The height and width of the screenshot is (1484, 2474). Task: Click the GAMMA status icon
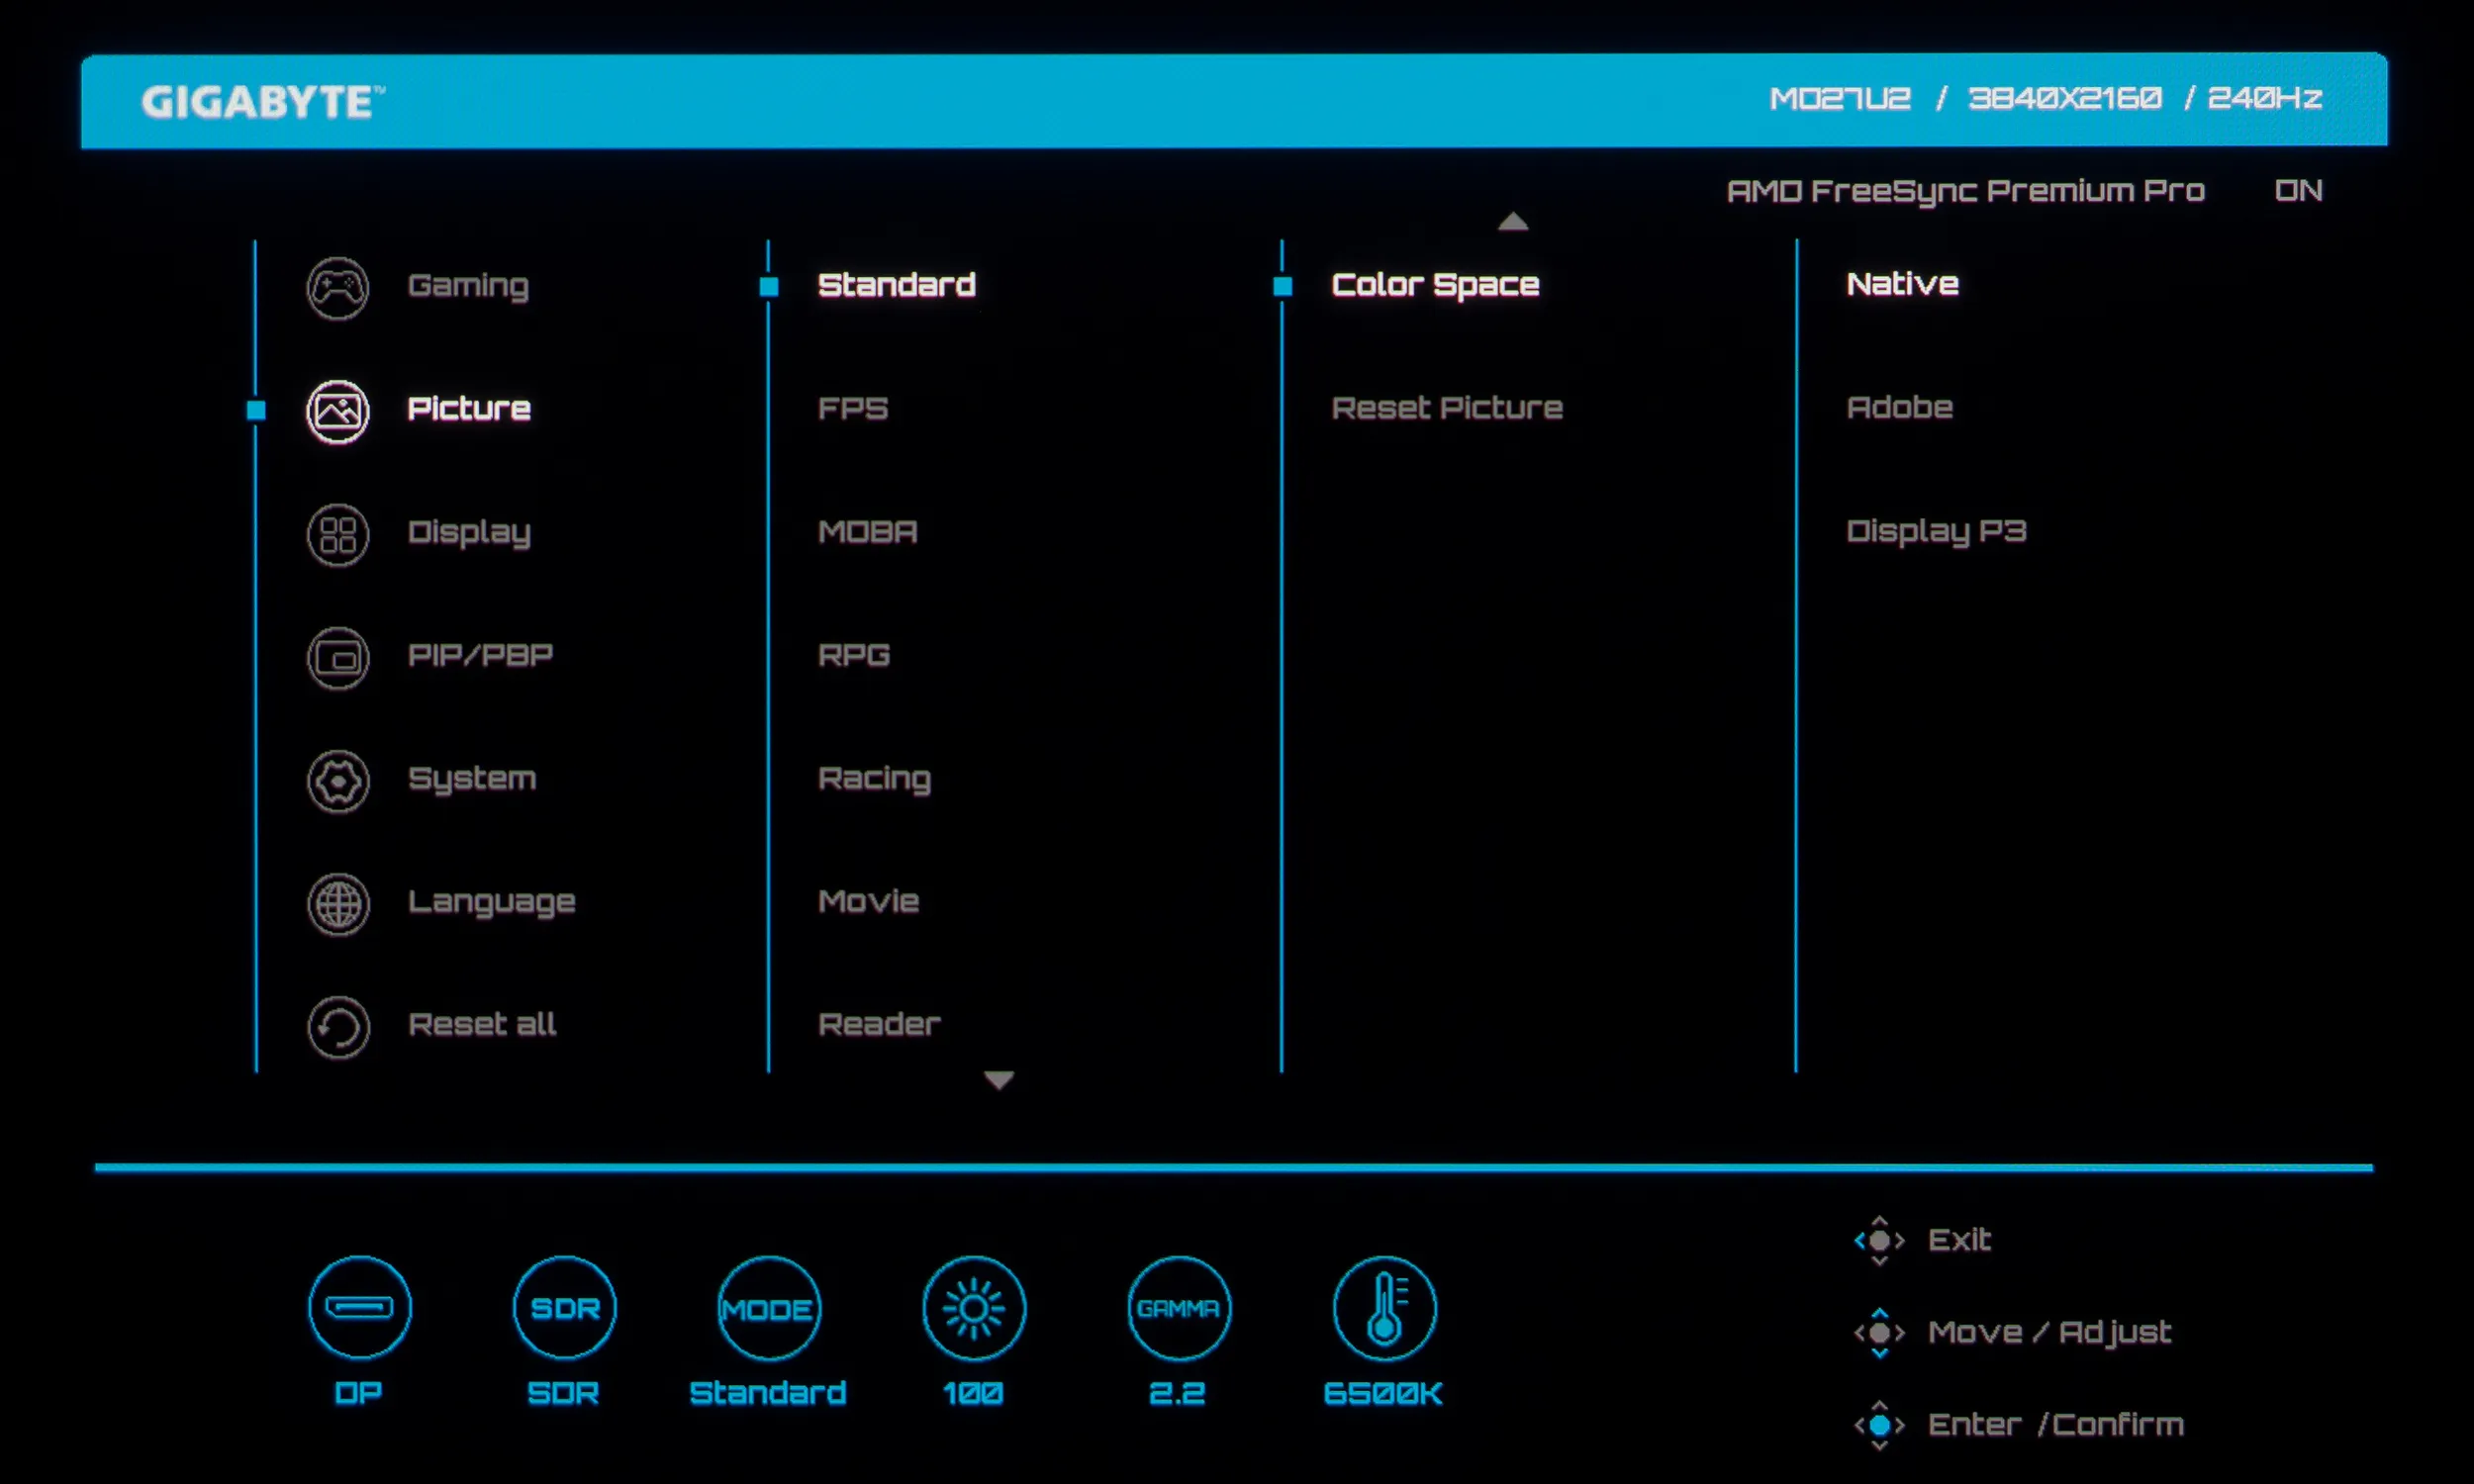tap(1178, 1308)
